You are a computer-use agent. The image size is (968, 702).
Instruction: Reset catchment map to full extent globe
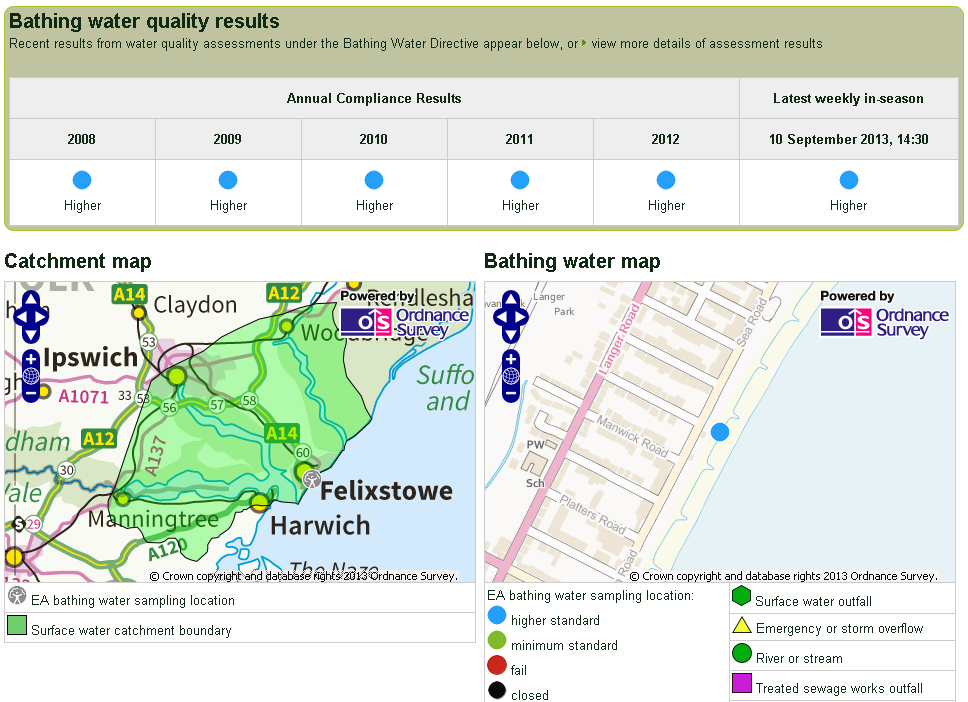coord(31,376)
